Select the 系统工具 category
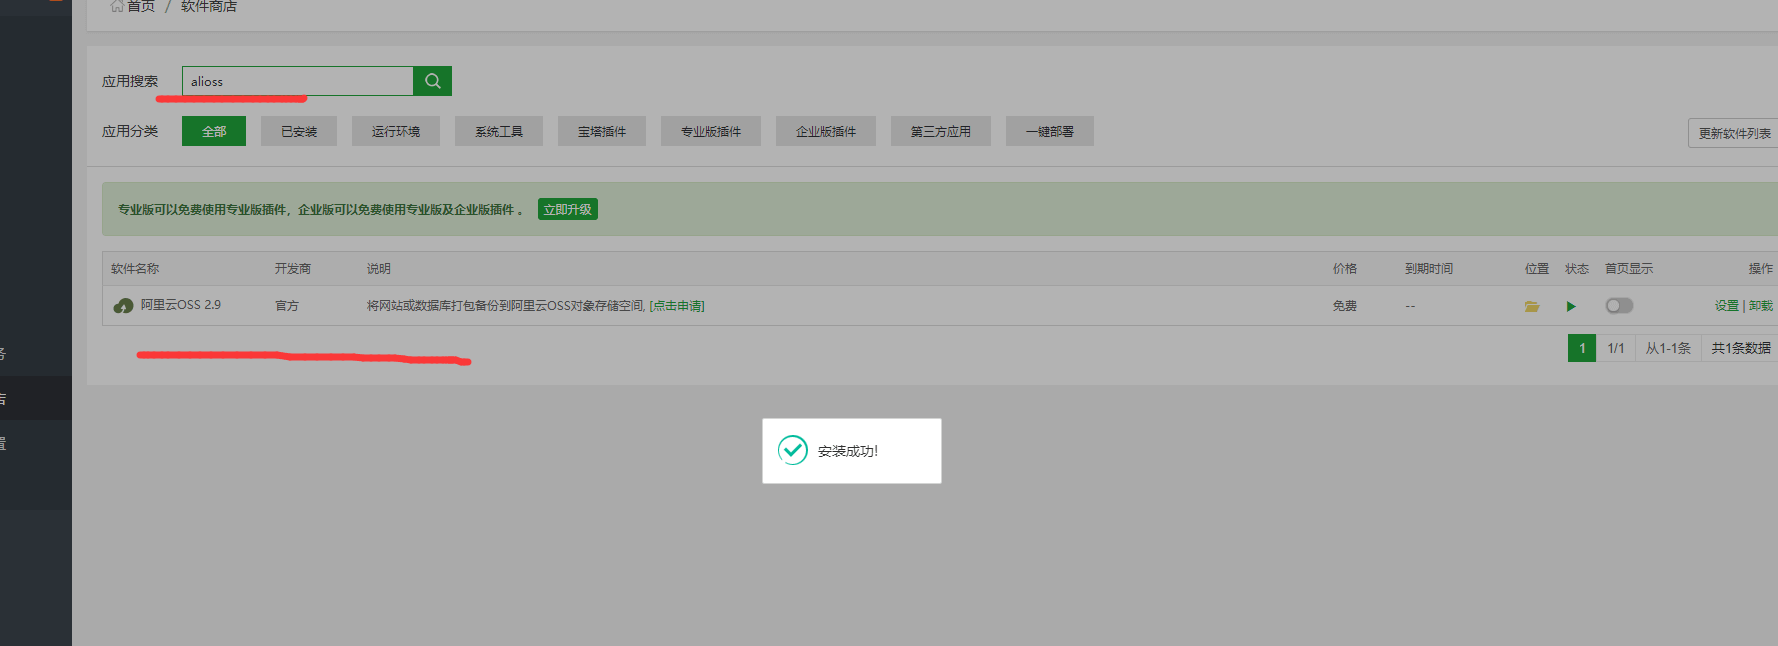The height and width of the screenshot is (646, 1778). [498, 131]
